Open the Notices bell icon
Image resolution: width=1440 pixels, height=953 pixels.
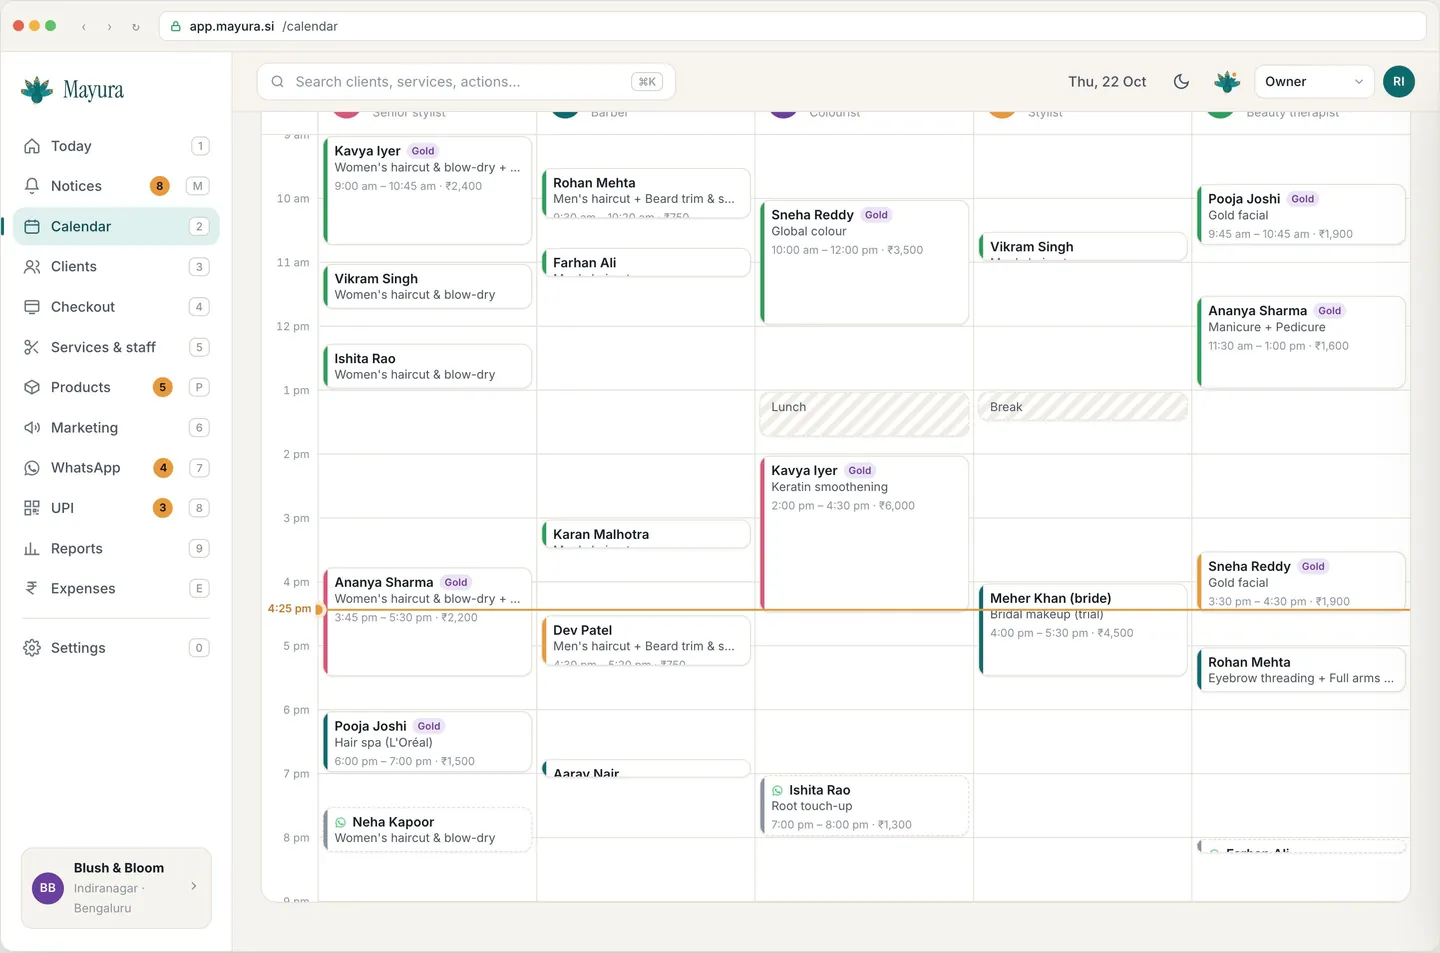[x=32, y=186]
